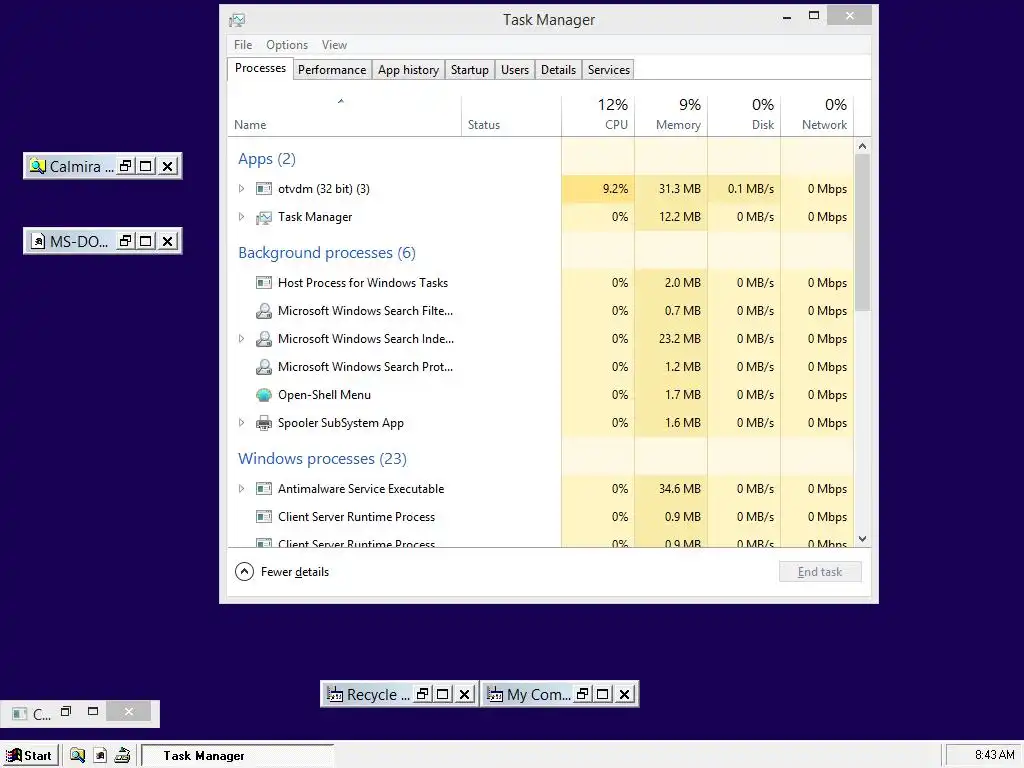Click the Calmira minimized window icon

pyautogui.click(x=38, y=167)
